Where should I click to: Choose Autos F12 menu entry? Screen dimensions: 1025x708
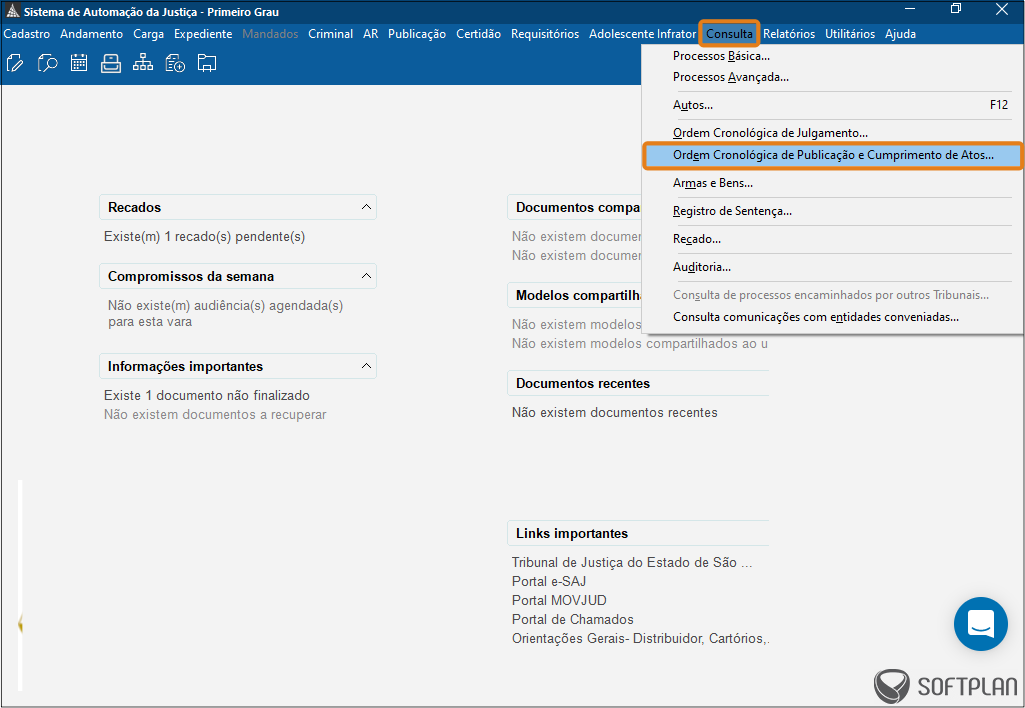tap(832, 105)
